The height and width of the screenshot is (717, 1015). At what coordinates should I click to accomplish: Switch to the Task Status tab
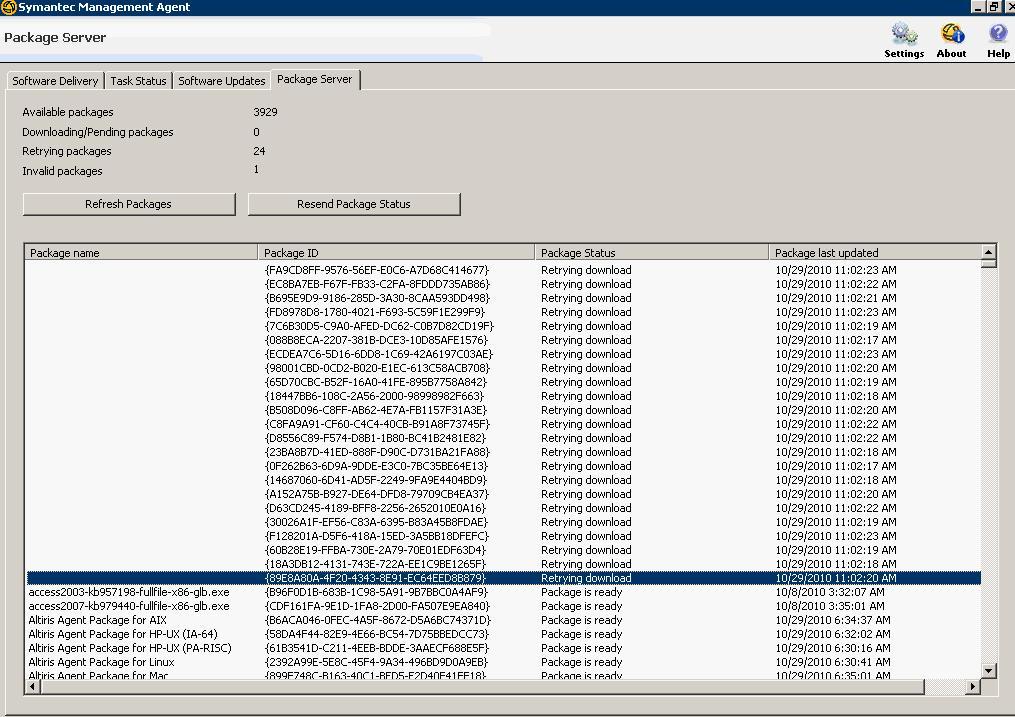[x=138, y=81]
